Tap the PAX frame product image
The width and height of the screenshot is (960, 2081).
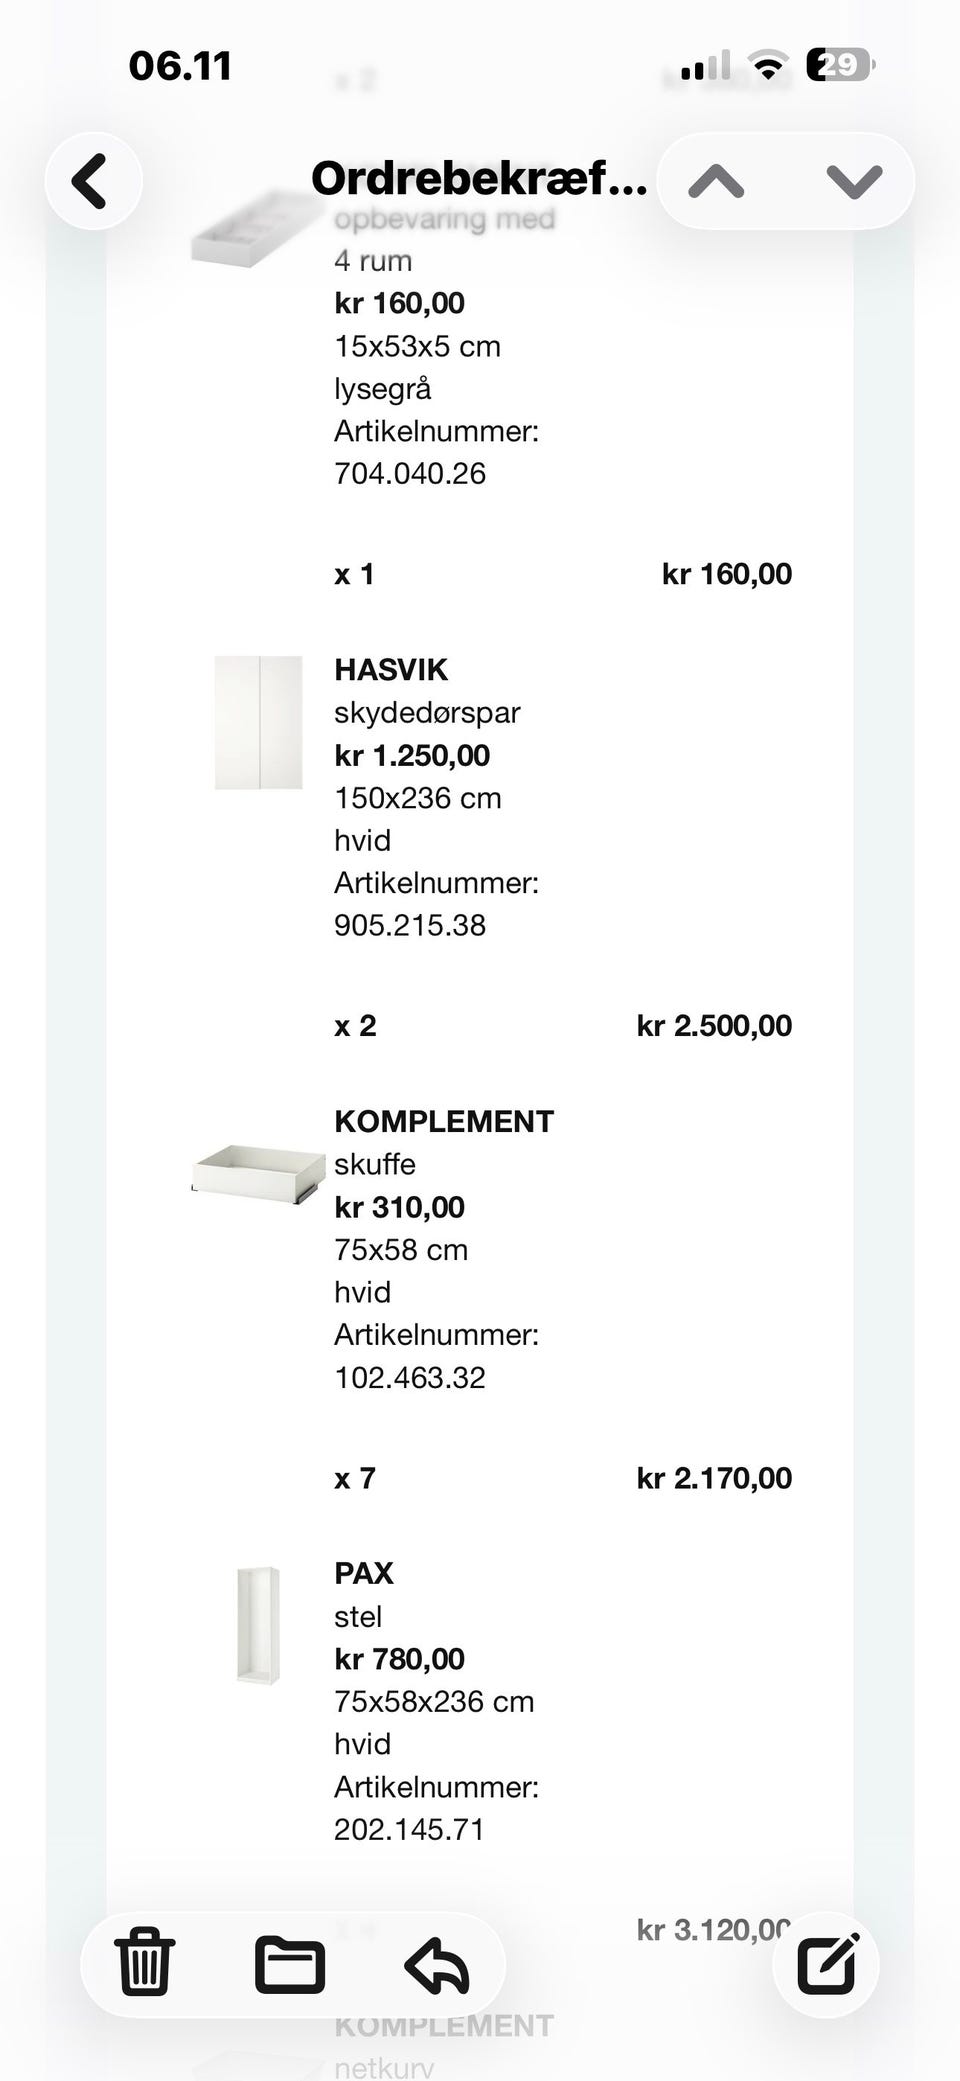click(258, 1625)
